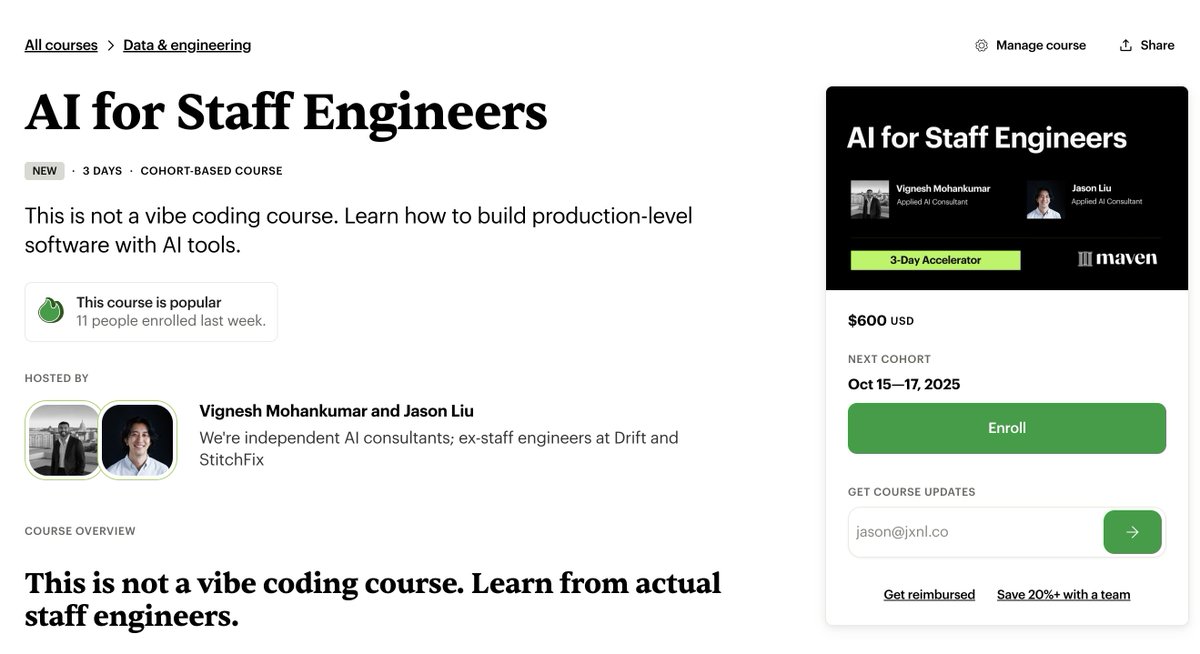Click the Share button label
Screen dimensions: 1200x654
[x=1157, y=45]
